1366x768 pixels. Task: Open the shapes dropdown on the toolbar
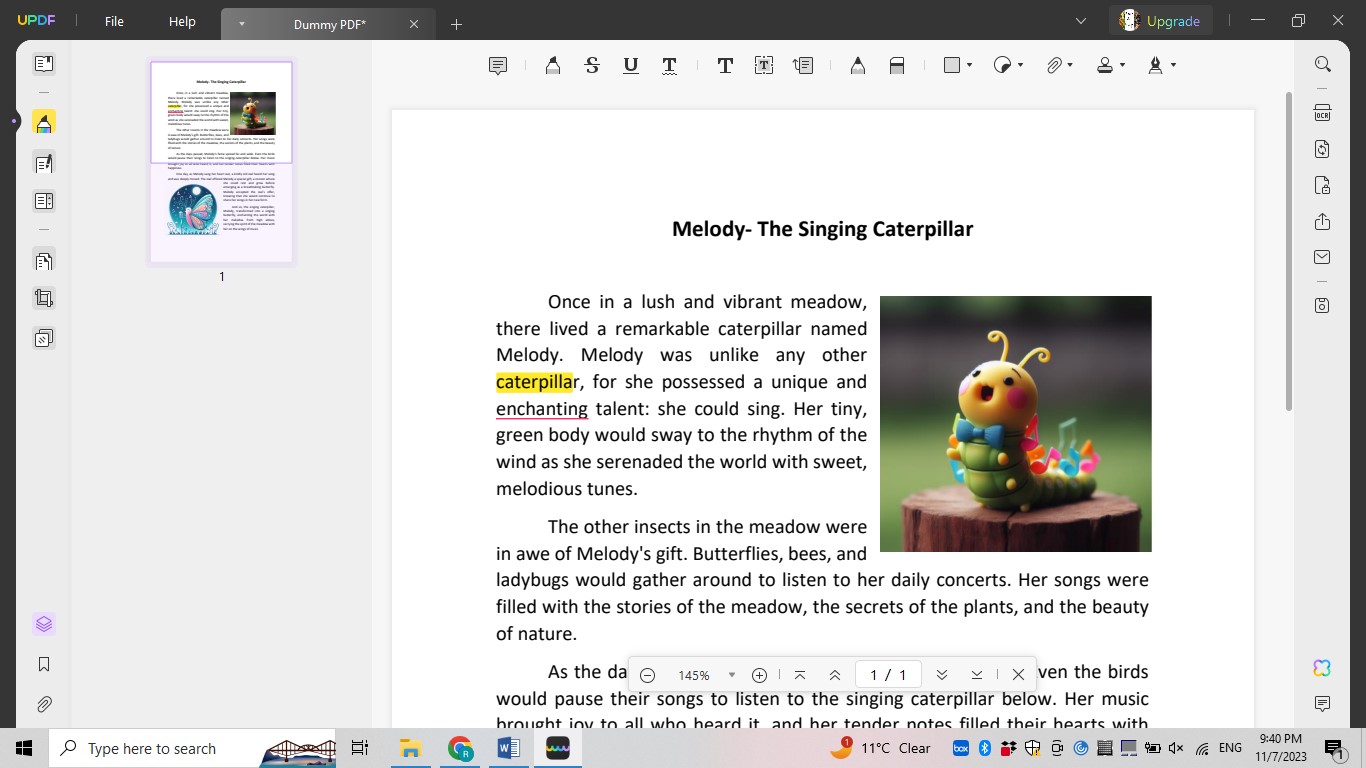pyautogui.click(x=955, y=64)
